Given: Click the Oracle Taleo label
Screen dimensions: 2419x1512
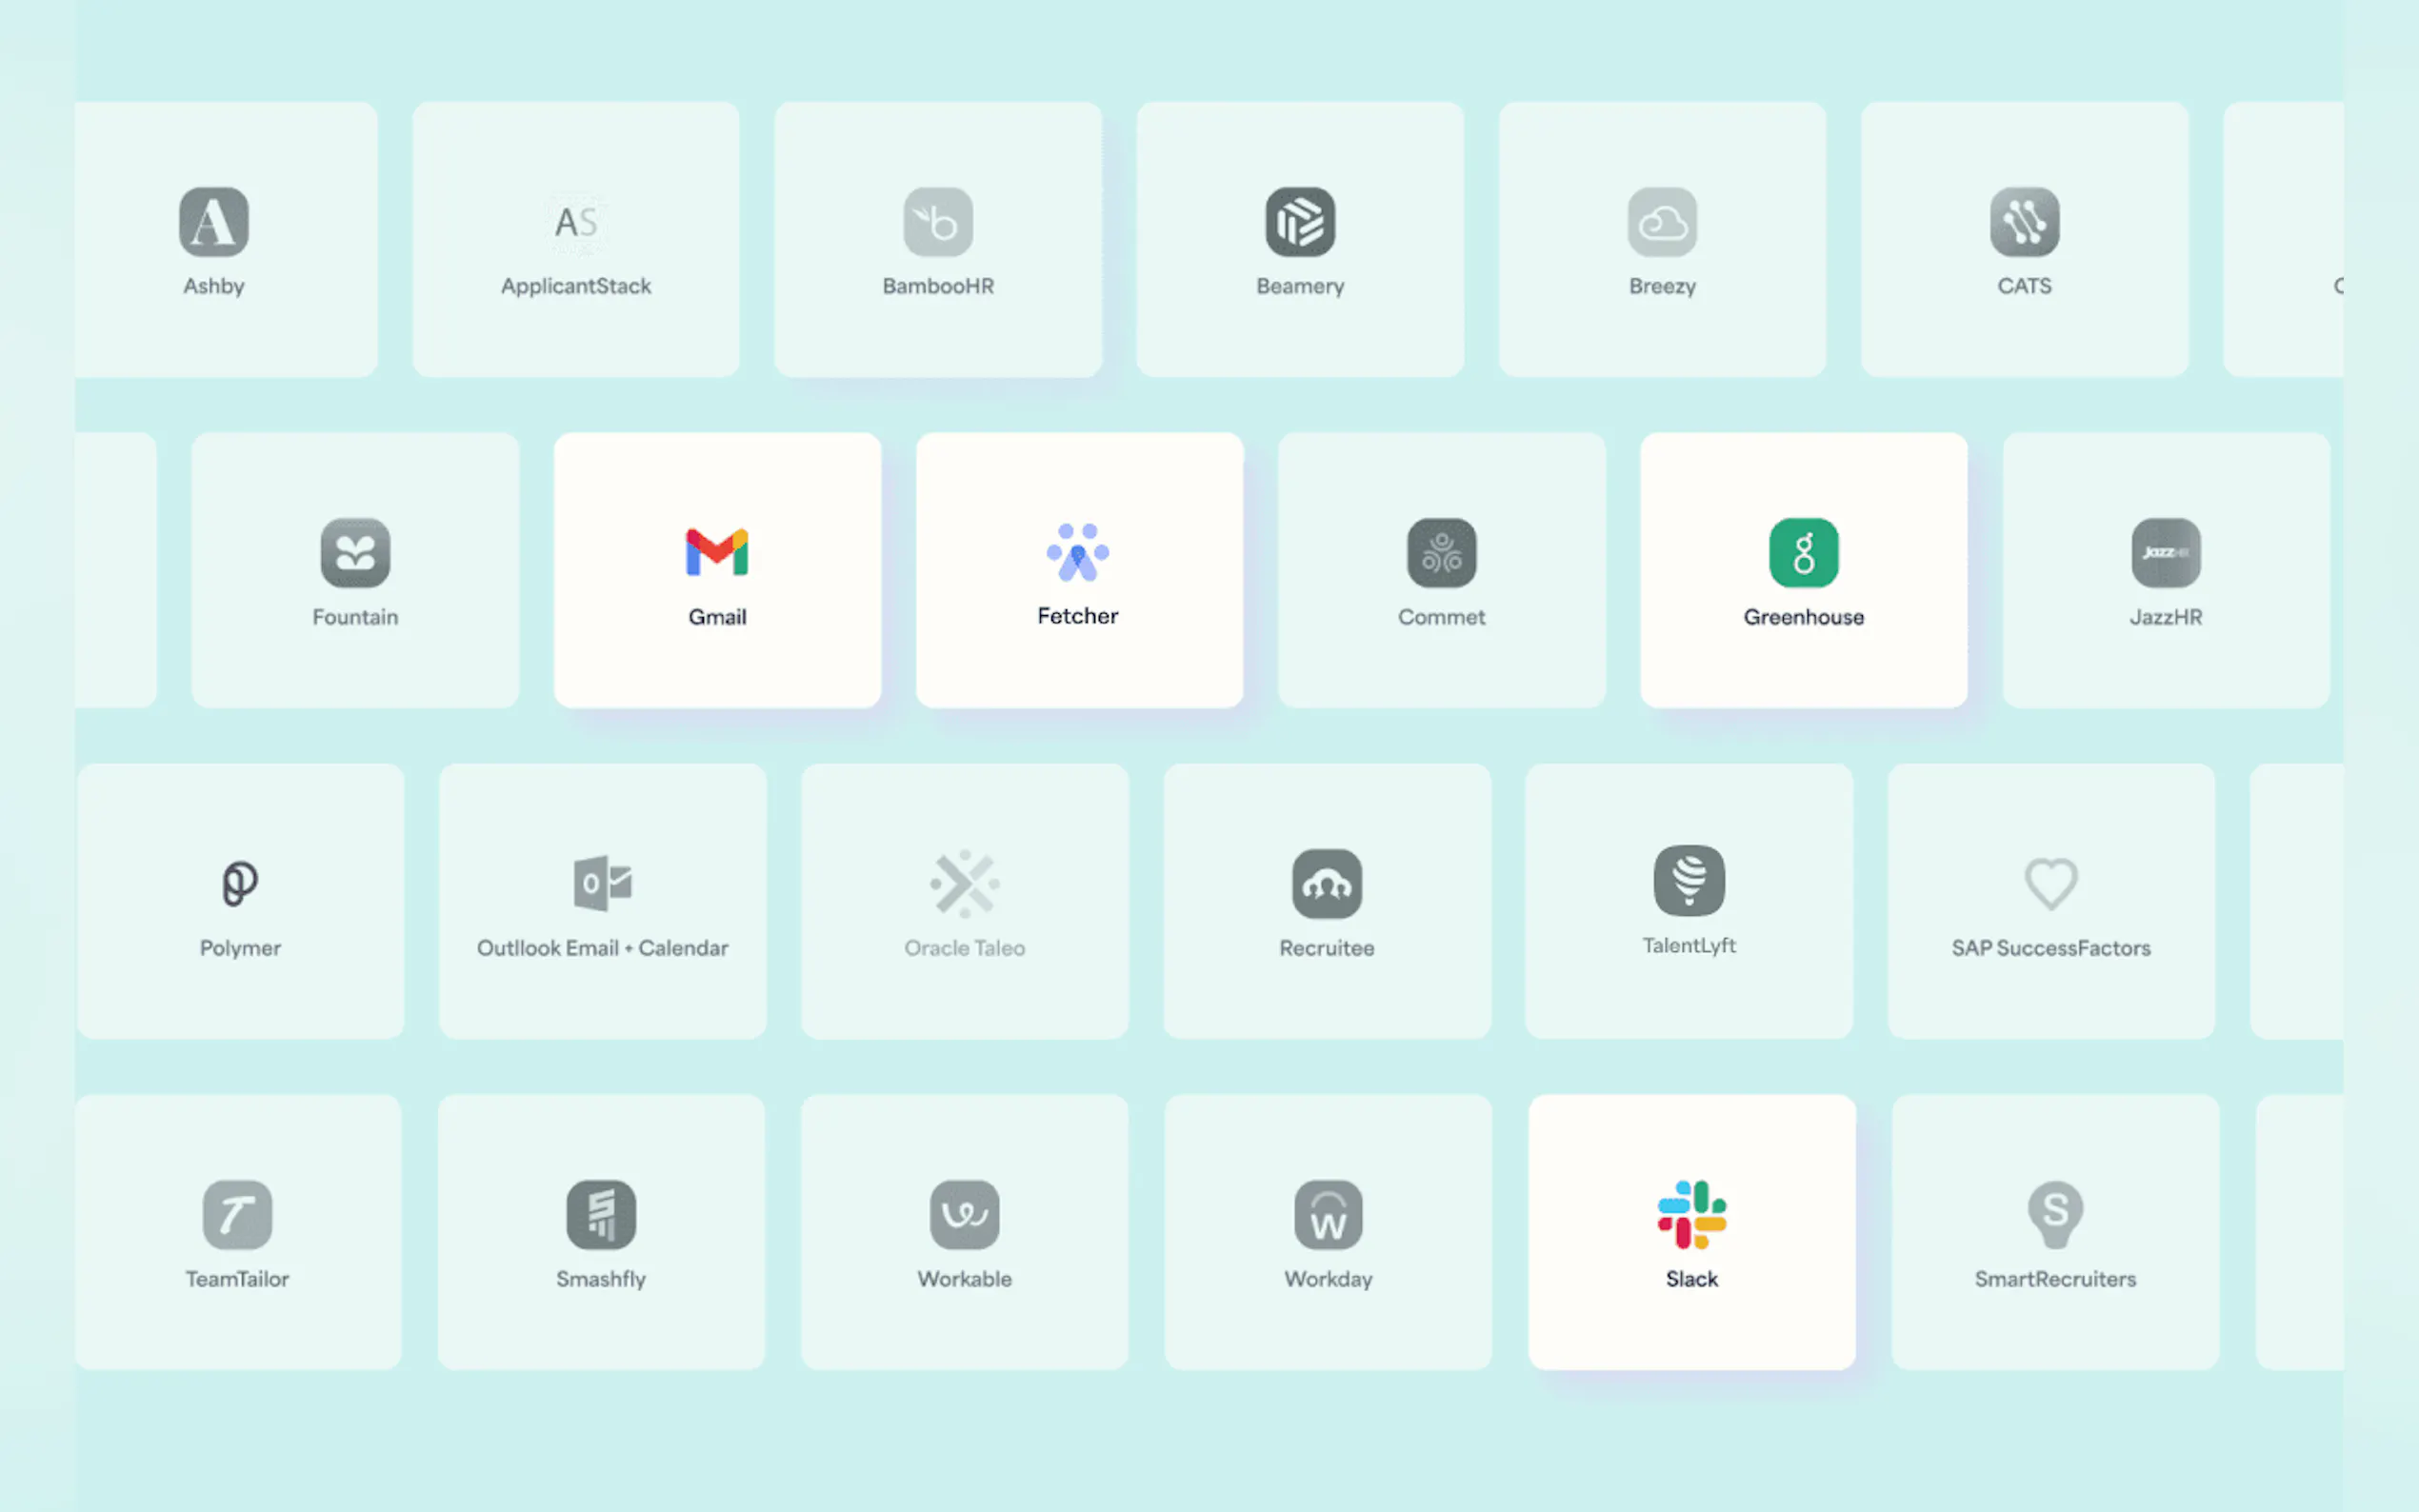Looking at the screenshot, I should pyautogui.click(x=964, y=948).
